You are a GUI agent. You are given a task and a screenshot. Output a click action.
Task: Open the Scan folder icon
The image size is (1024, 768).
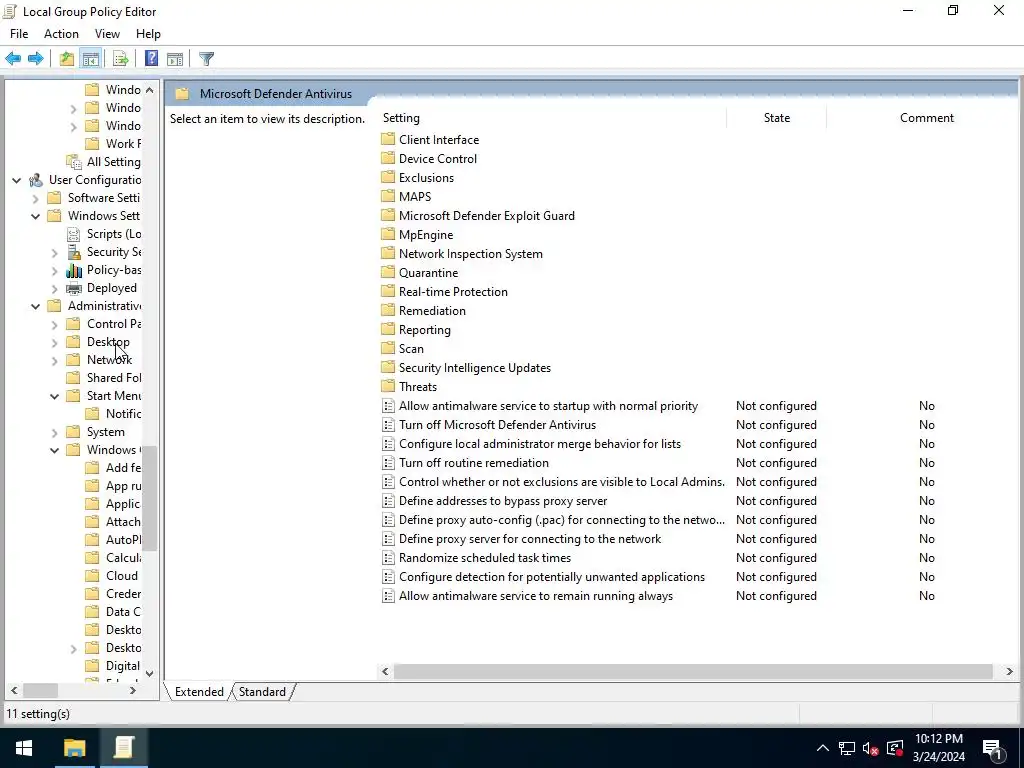tap(388, 348)
